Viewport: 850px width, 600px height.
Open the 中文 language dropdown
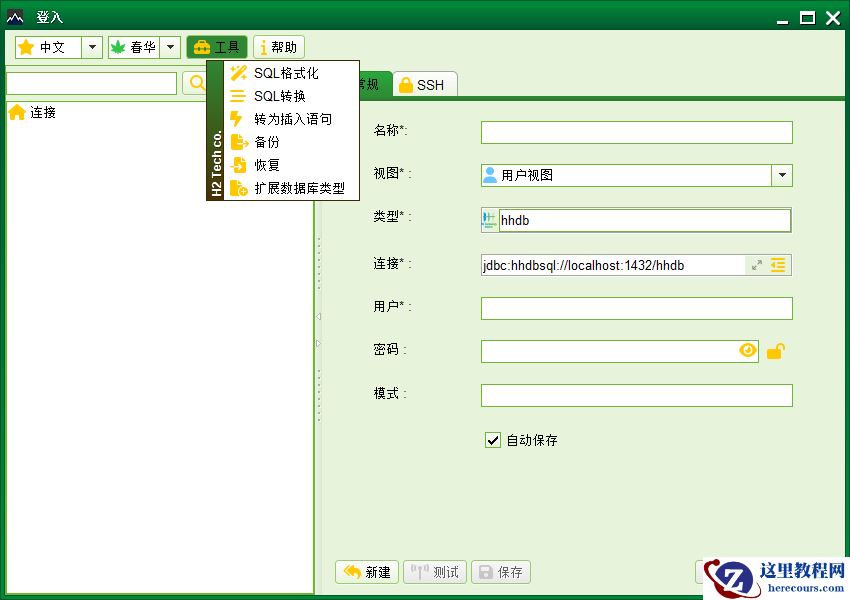click(x=91, y=46)
